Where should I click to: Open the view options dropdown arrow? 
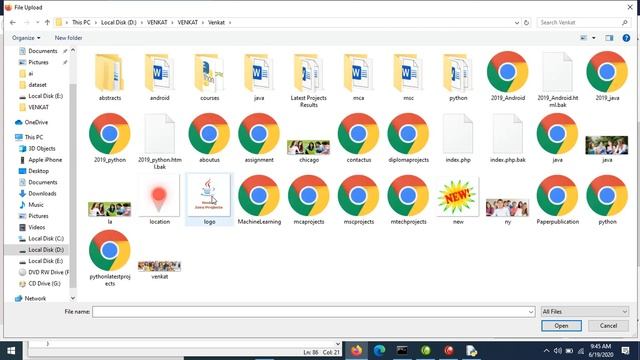(x=593, y=38)
